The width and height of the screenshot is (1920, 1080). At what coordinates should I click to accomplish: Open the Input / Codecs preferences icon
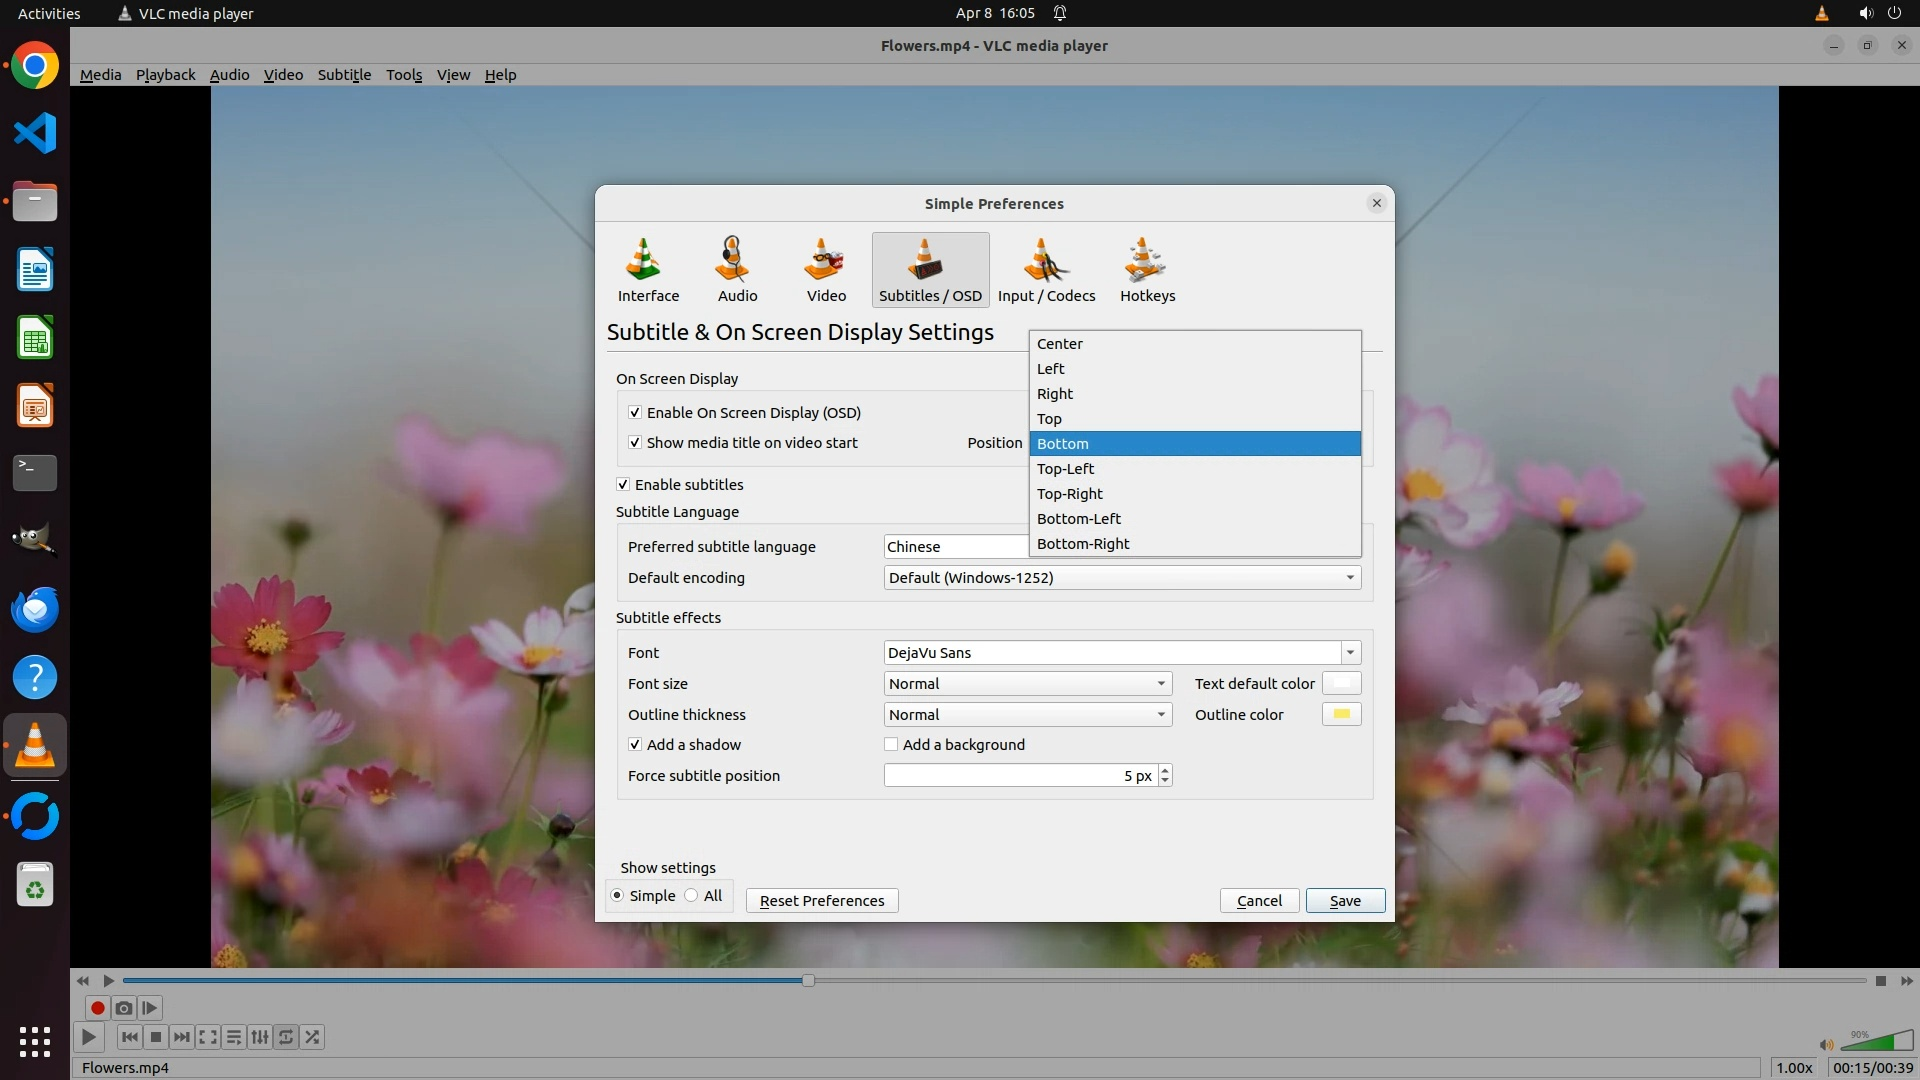coord(1046,269)
